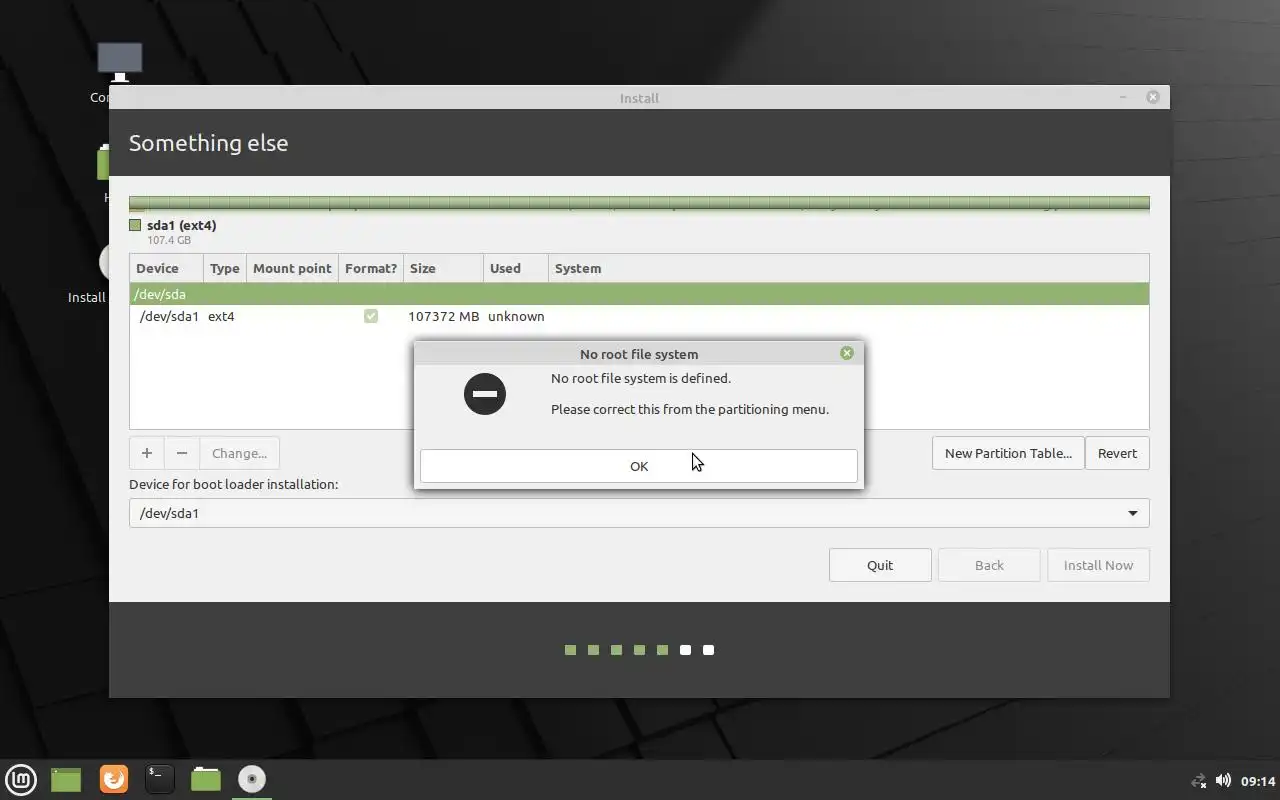This screenshot has height=800, width=1280.
Task: Expand the boot loader device dropdown
Action: pos(1133,513)
